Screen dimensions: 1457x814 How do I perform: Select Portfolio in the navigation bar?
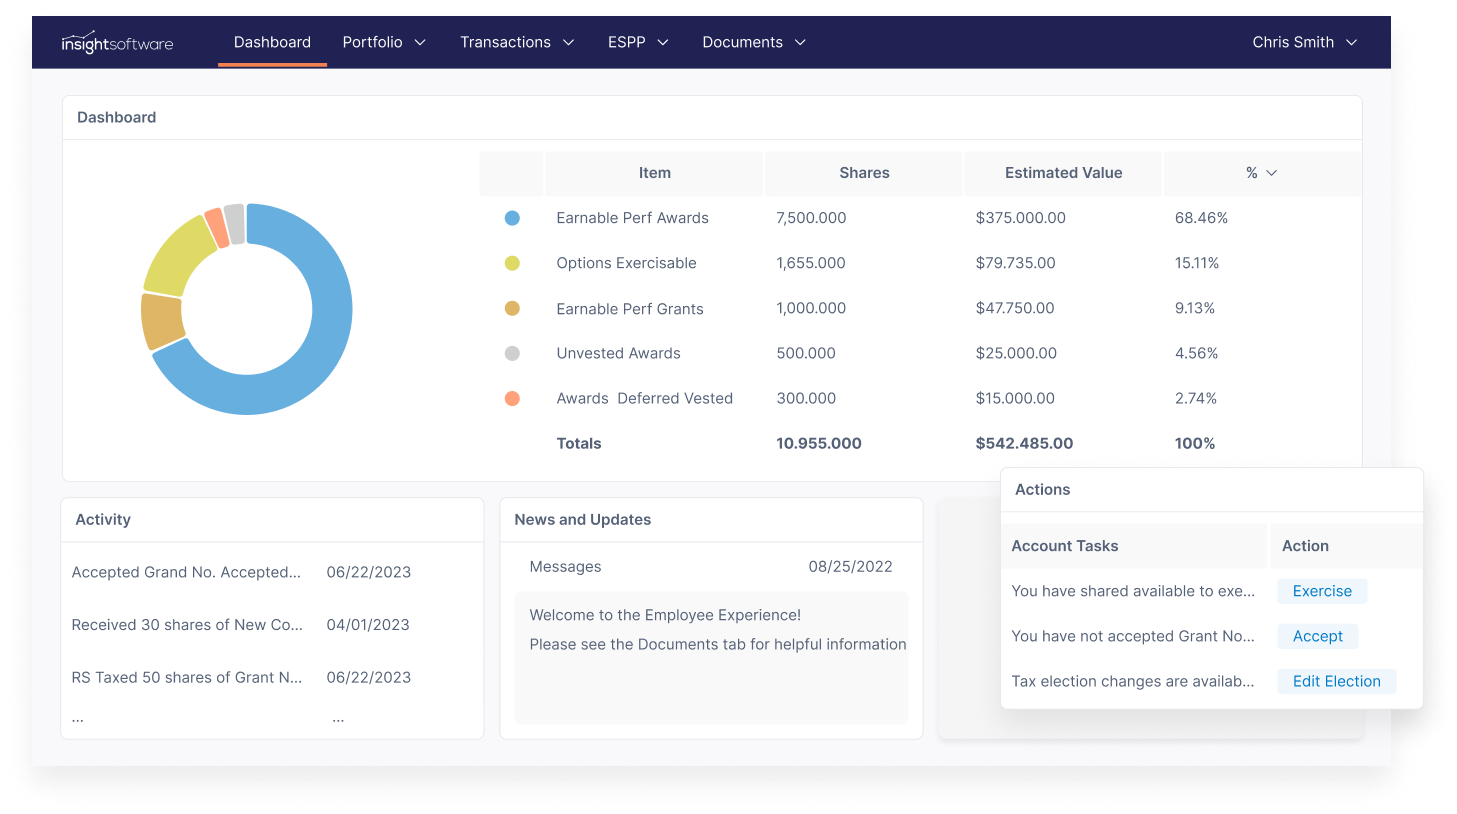pos(374,42)
